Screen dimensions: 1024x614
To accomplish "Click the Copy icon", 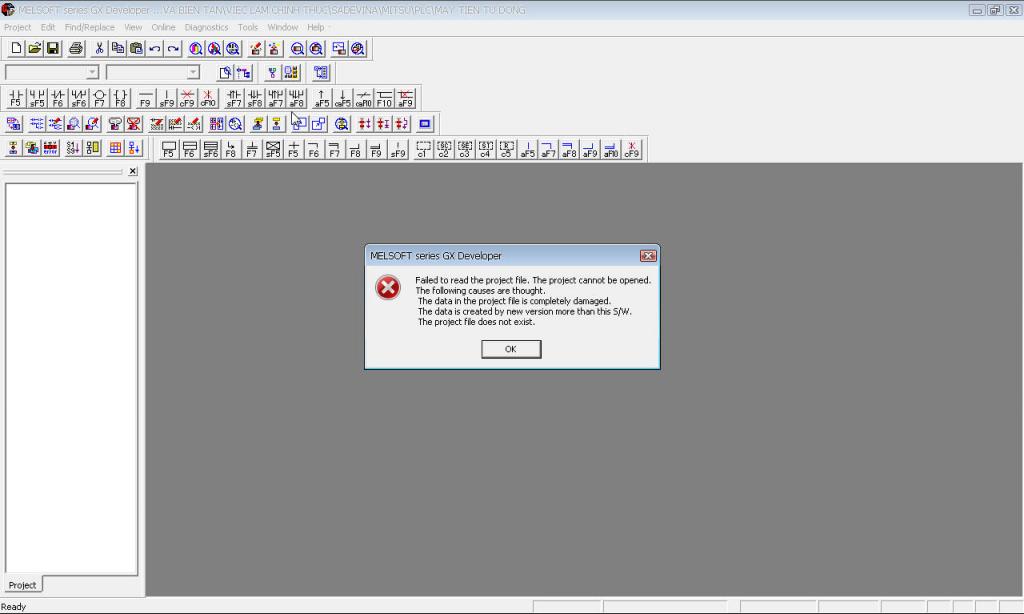I will 118,48.
